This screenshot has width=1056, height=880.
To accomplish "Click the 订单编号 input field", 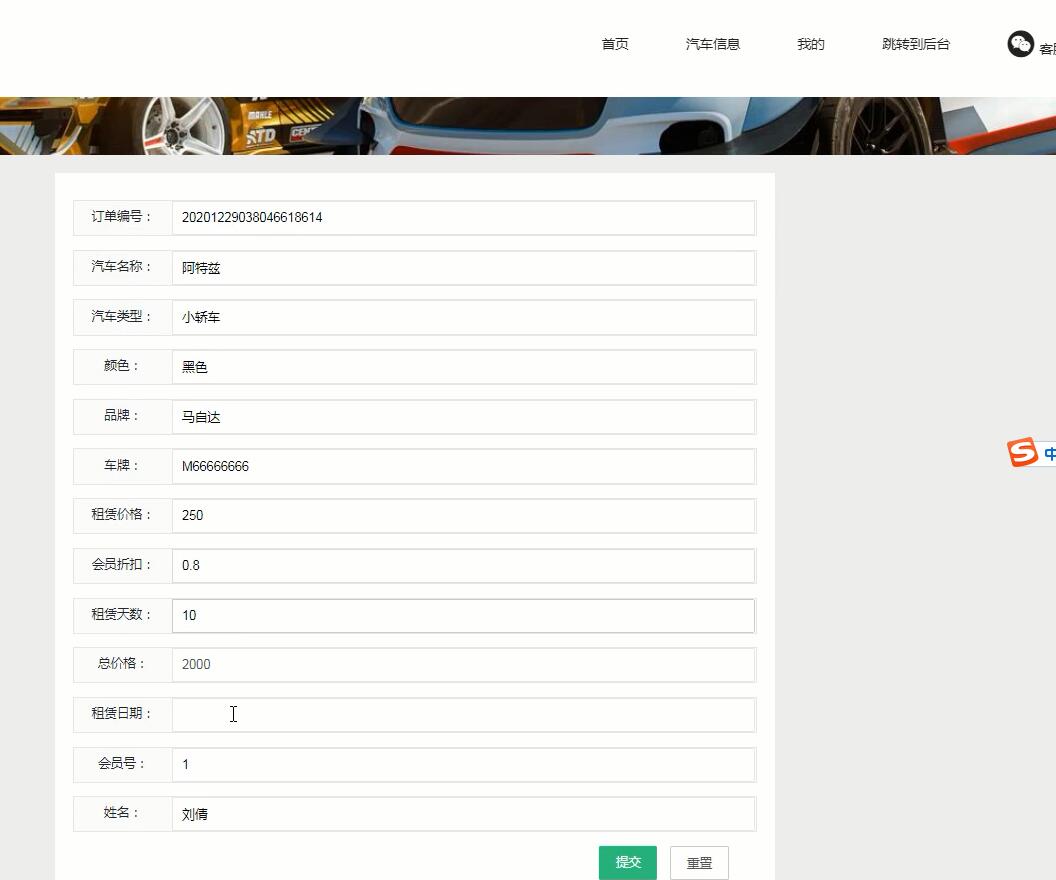I will 463,217.
